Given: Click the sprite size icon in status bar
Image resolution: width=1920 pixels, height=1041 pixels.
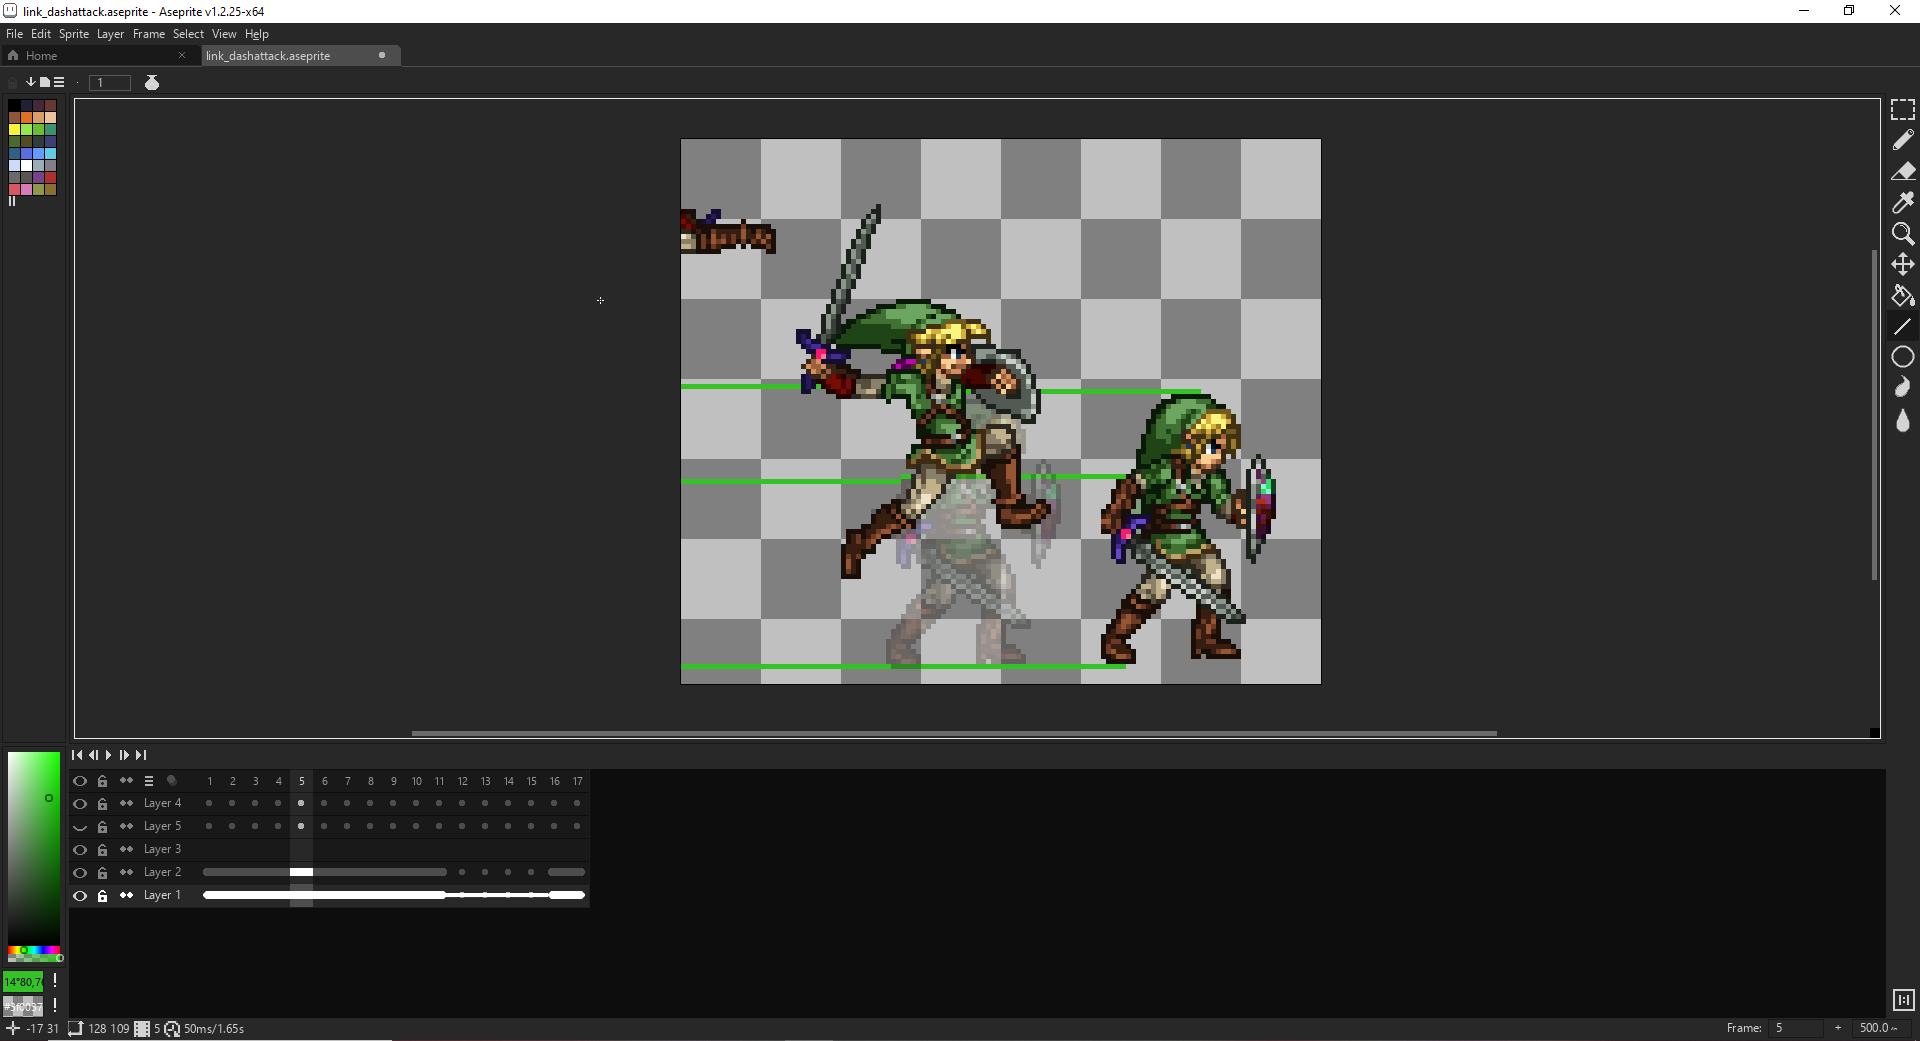Looking at the screenshot, I should coord(75,1028).
